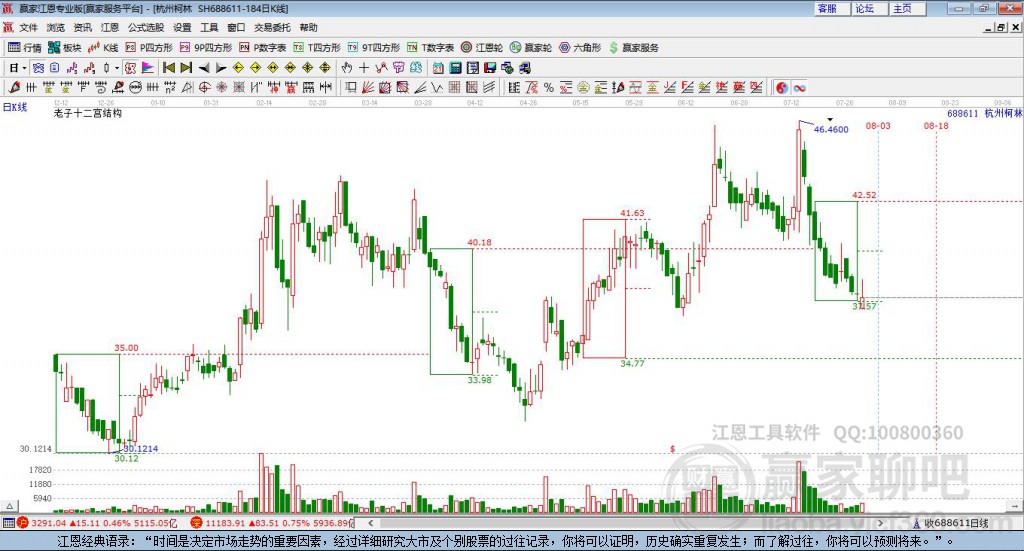The image size is (1024, 551).
Task: Click the 日K线 label
Action: (x=14, y=107)
